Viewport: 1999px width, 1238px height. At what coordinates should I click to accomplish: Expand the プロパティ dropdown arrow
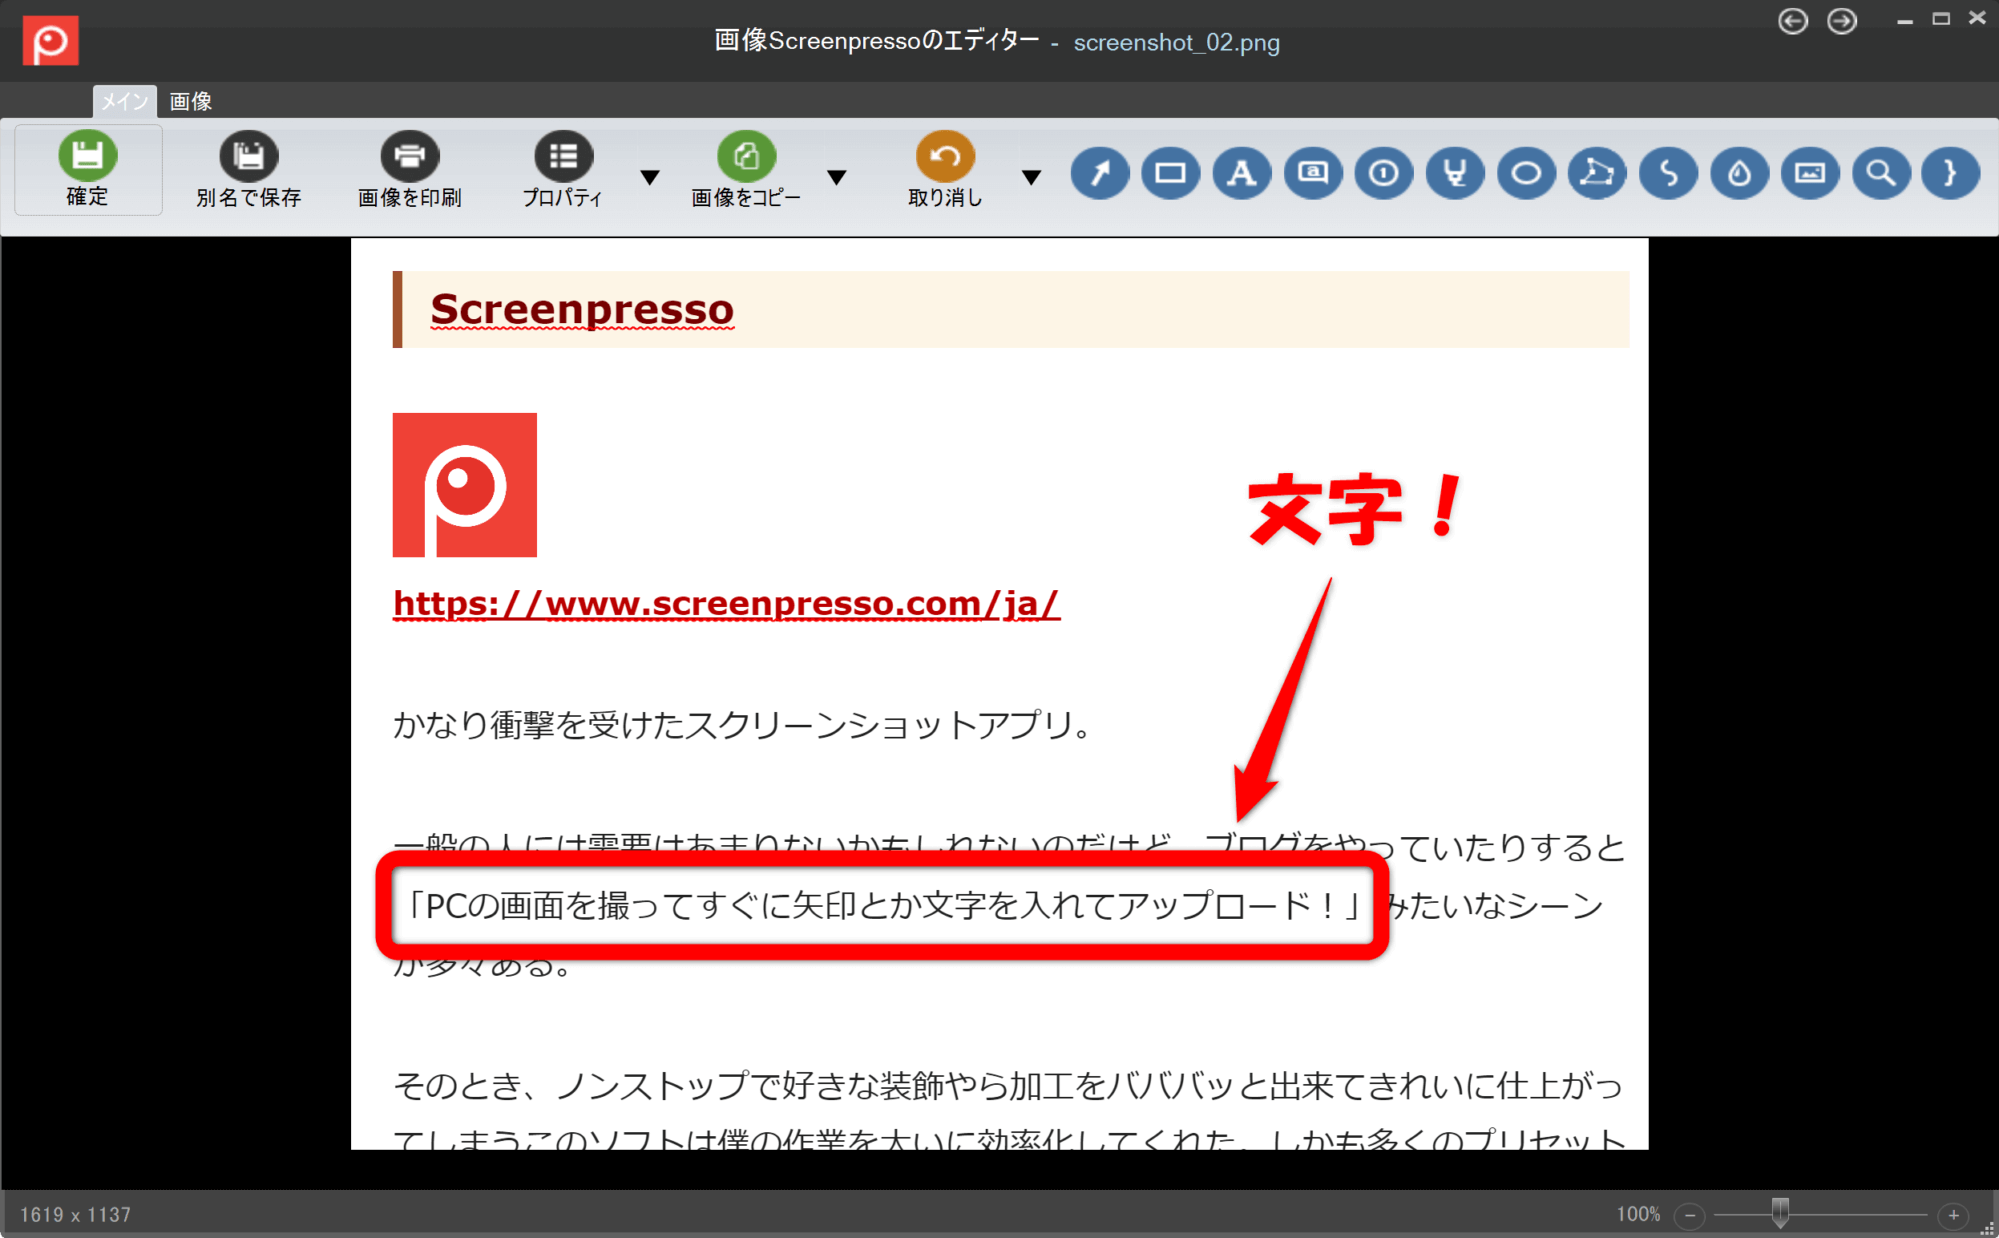click(650, 178)
